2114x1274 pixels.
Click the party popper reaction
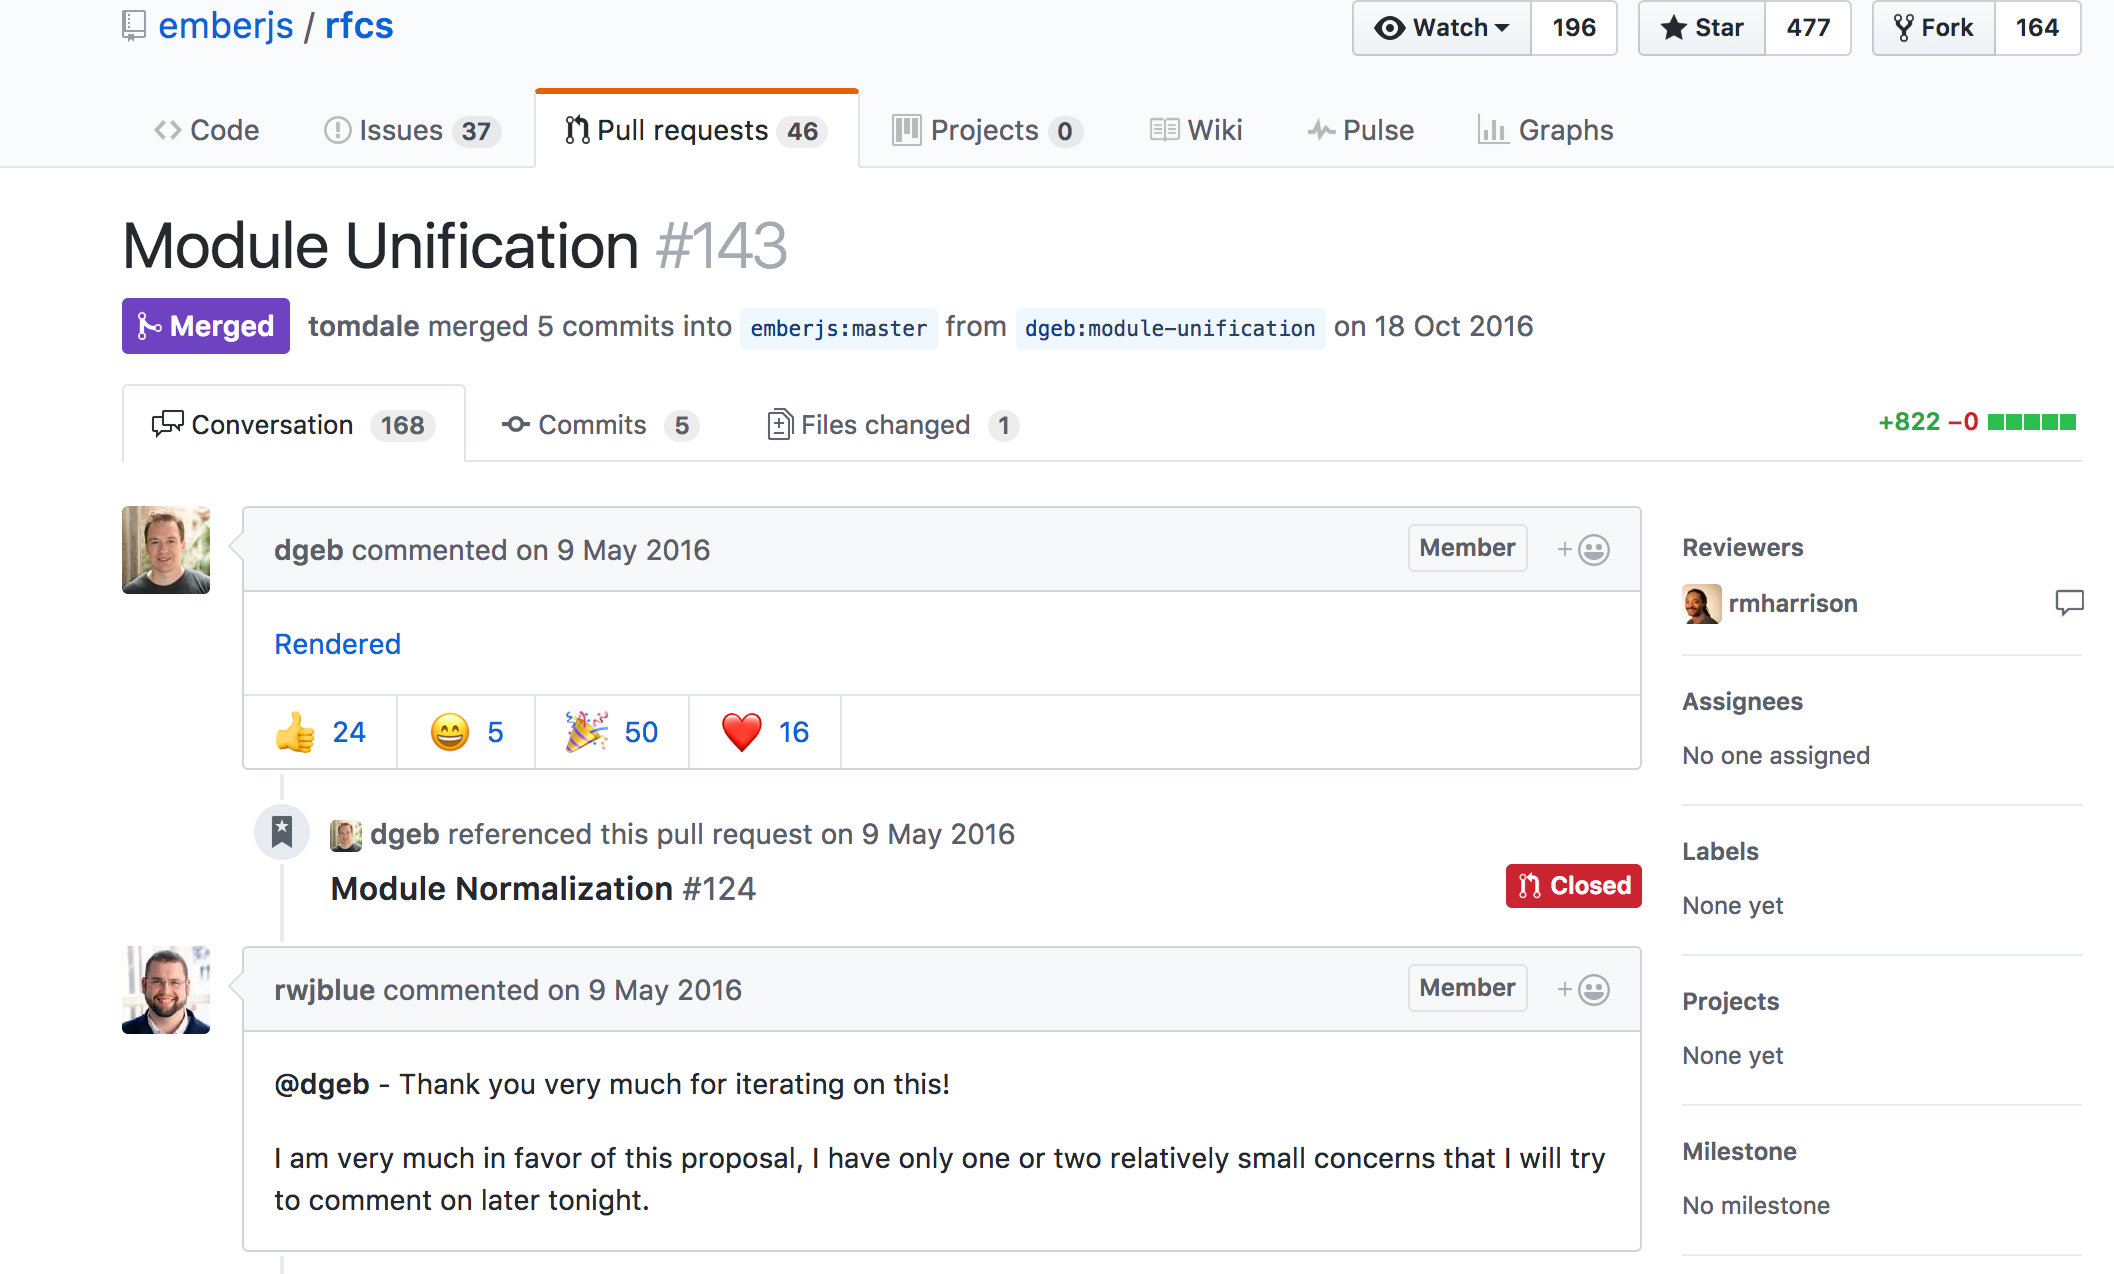click(612, 732)
